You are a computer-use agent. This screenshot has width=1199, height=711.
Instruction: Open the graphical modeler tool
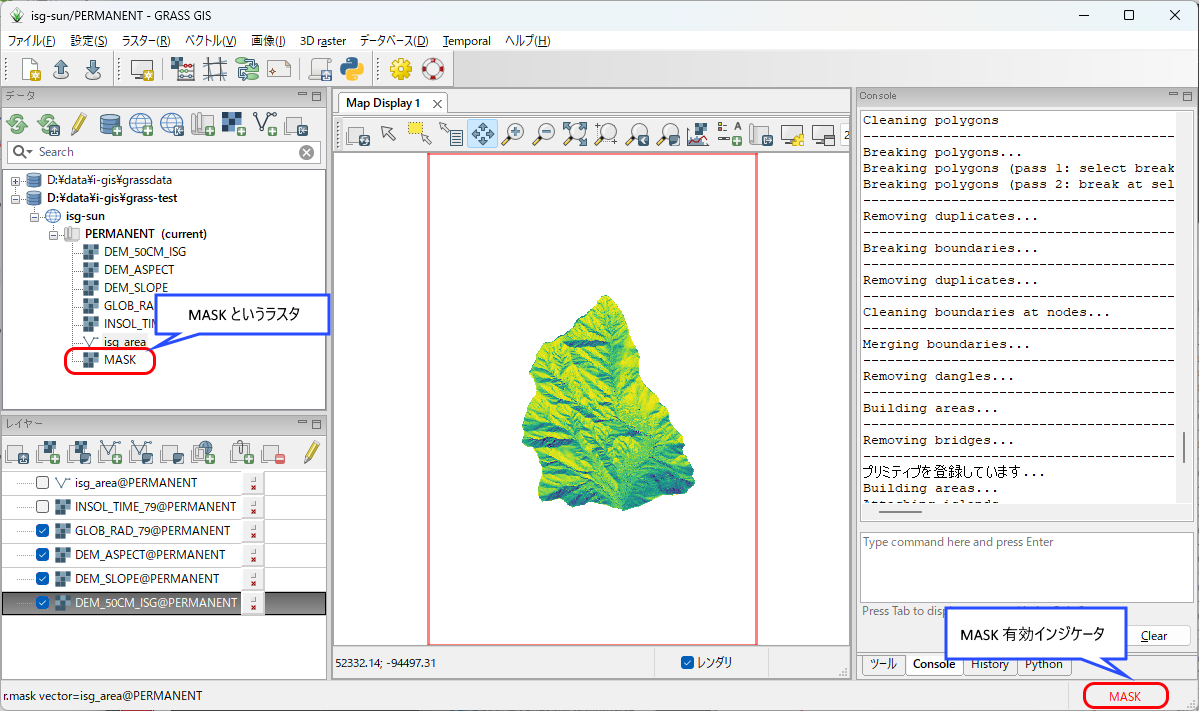click(x=247, y=69)
